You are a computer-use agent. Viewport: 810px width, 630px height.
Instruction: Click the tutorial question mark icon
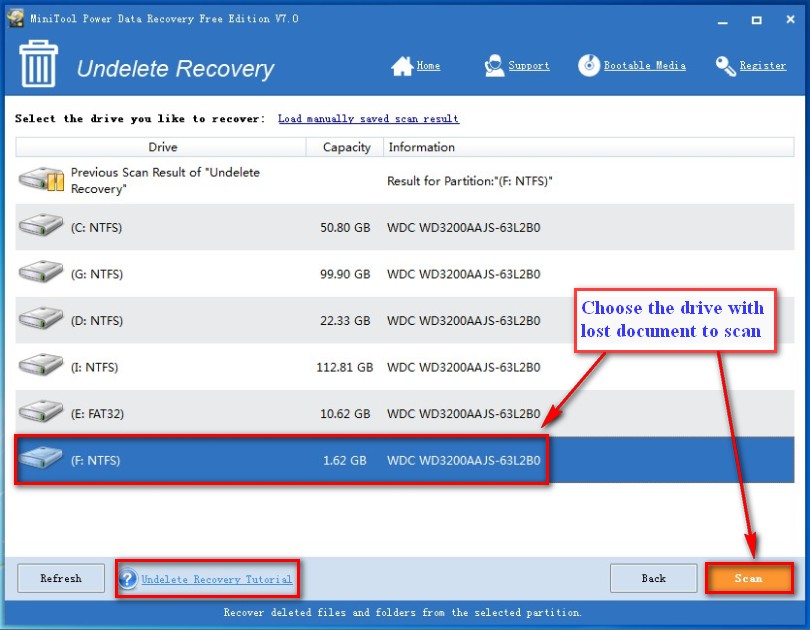(x=128, y=578)
